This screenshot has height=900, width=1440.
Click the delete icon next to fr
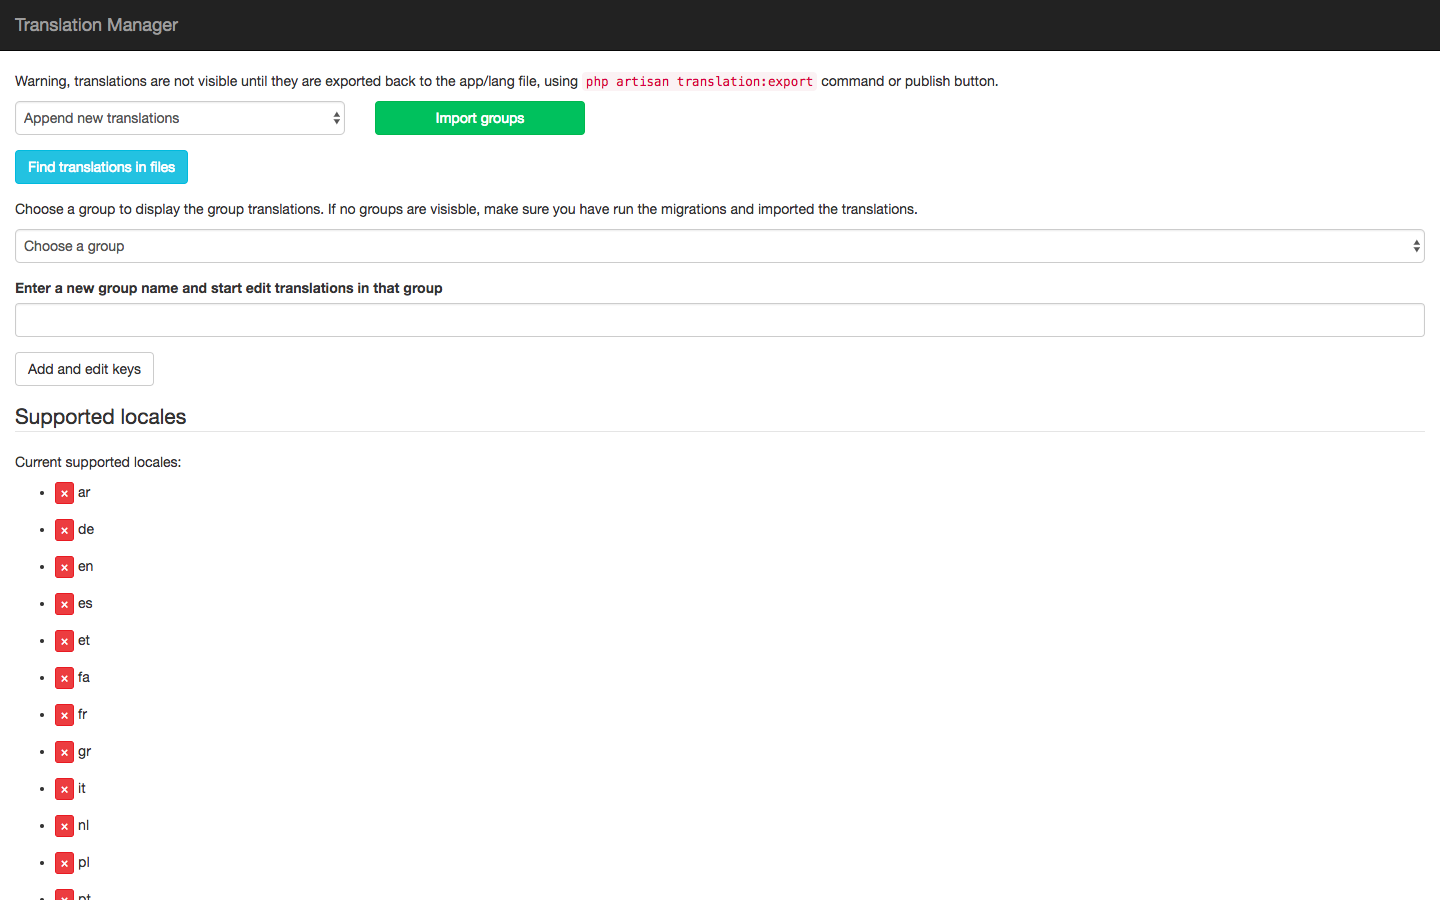click(64, 715)
